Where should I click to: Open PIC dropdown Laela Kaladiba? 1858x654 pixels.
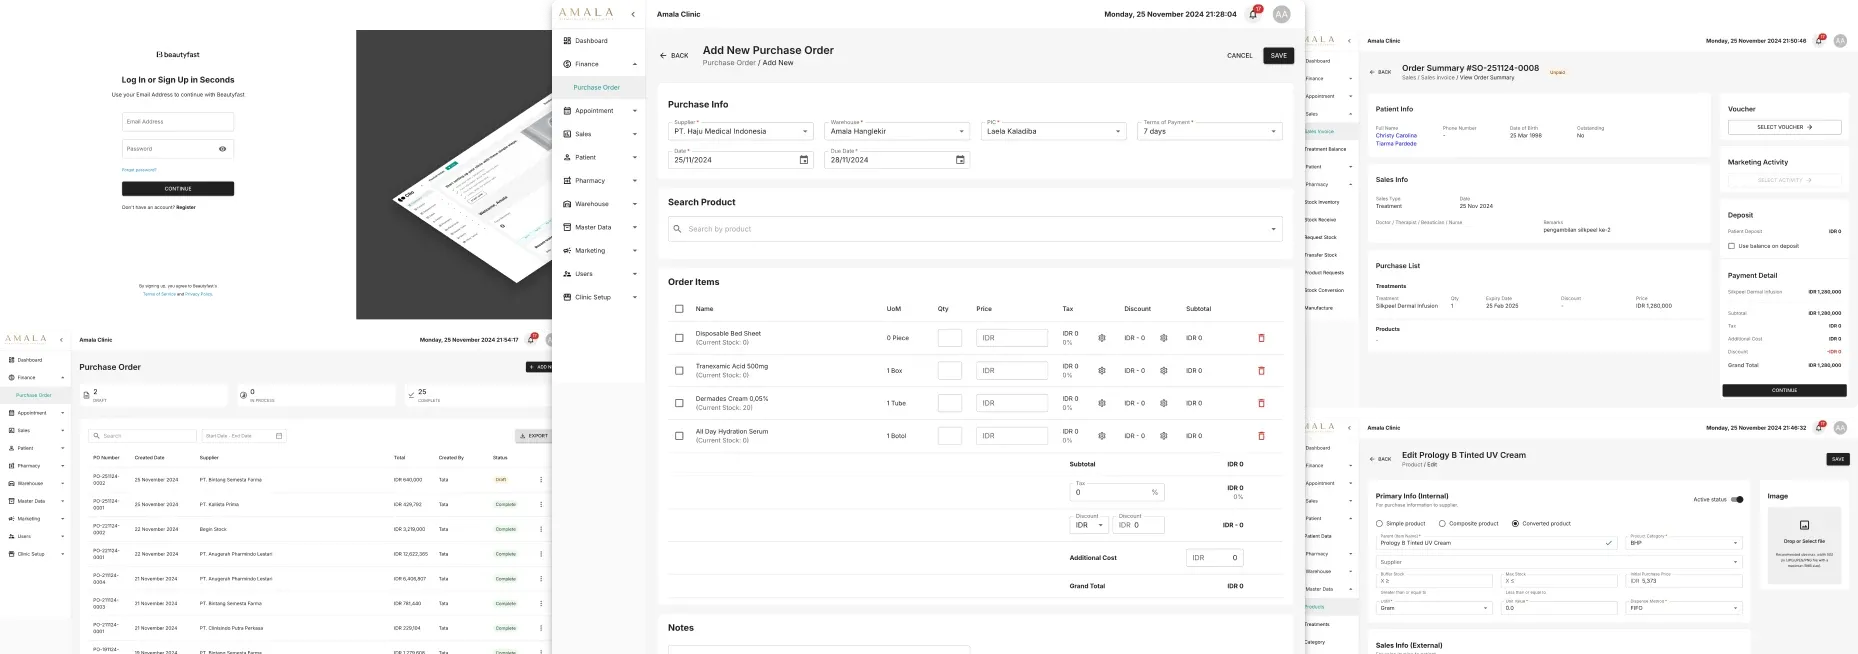[1054, 131]
